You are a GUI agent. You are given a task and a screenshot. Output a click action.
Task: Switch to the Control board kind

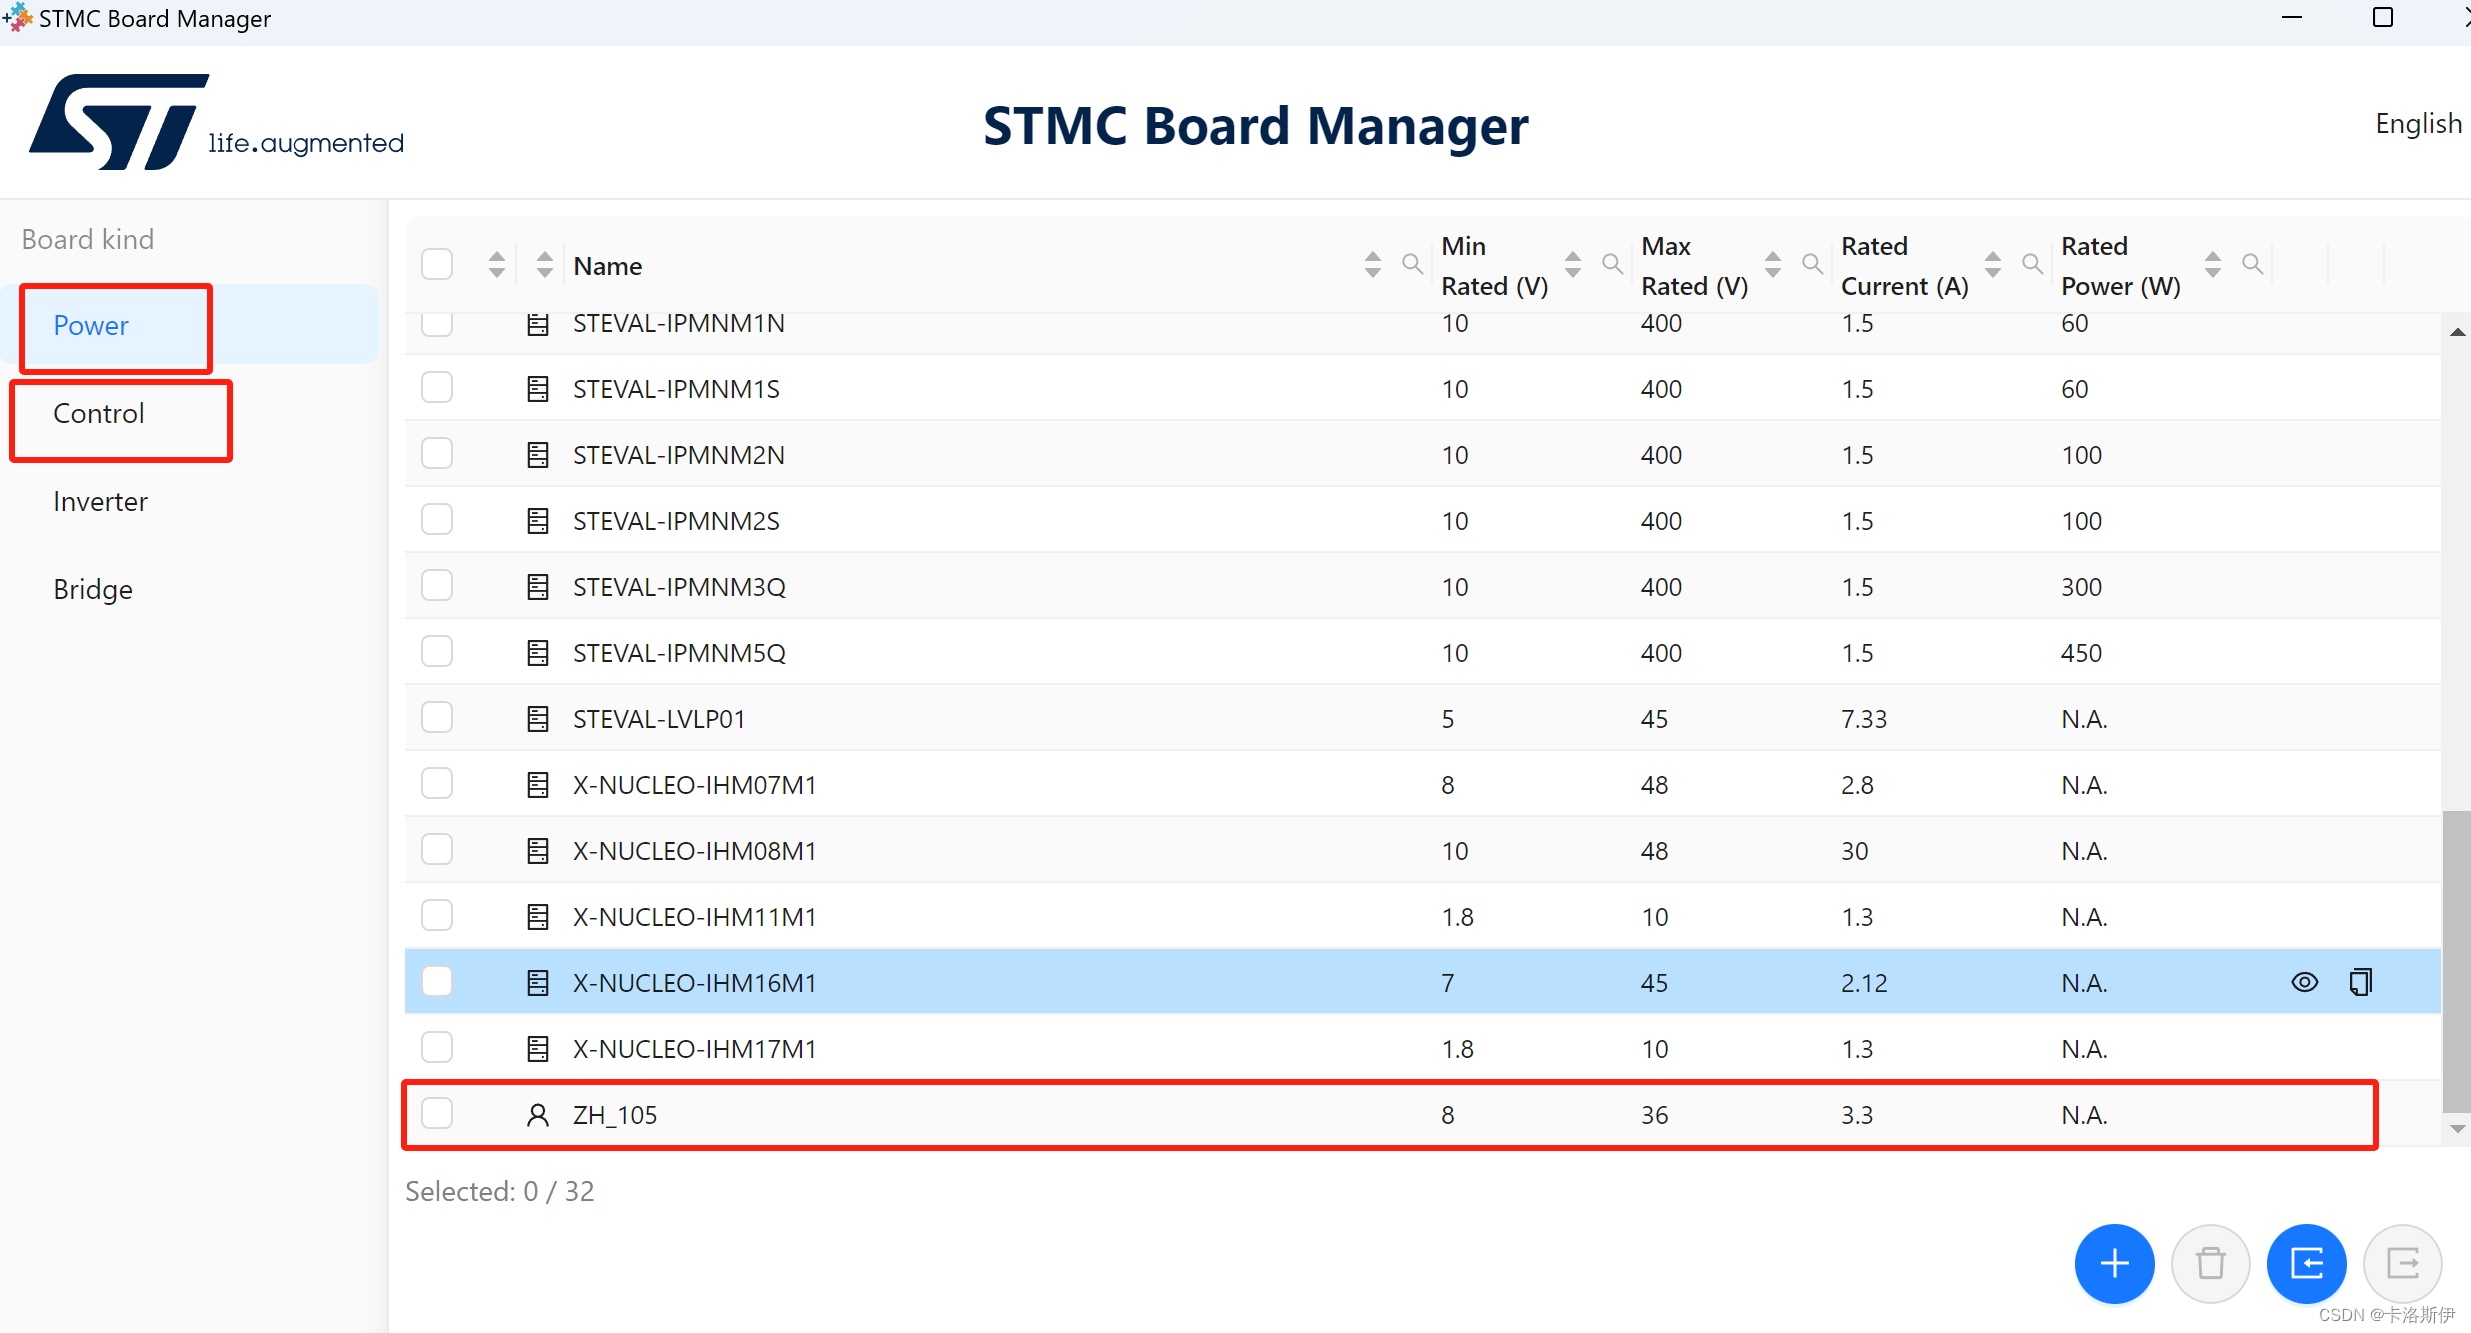click(99, 414)
